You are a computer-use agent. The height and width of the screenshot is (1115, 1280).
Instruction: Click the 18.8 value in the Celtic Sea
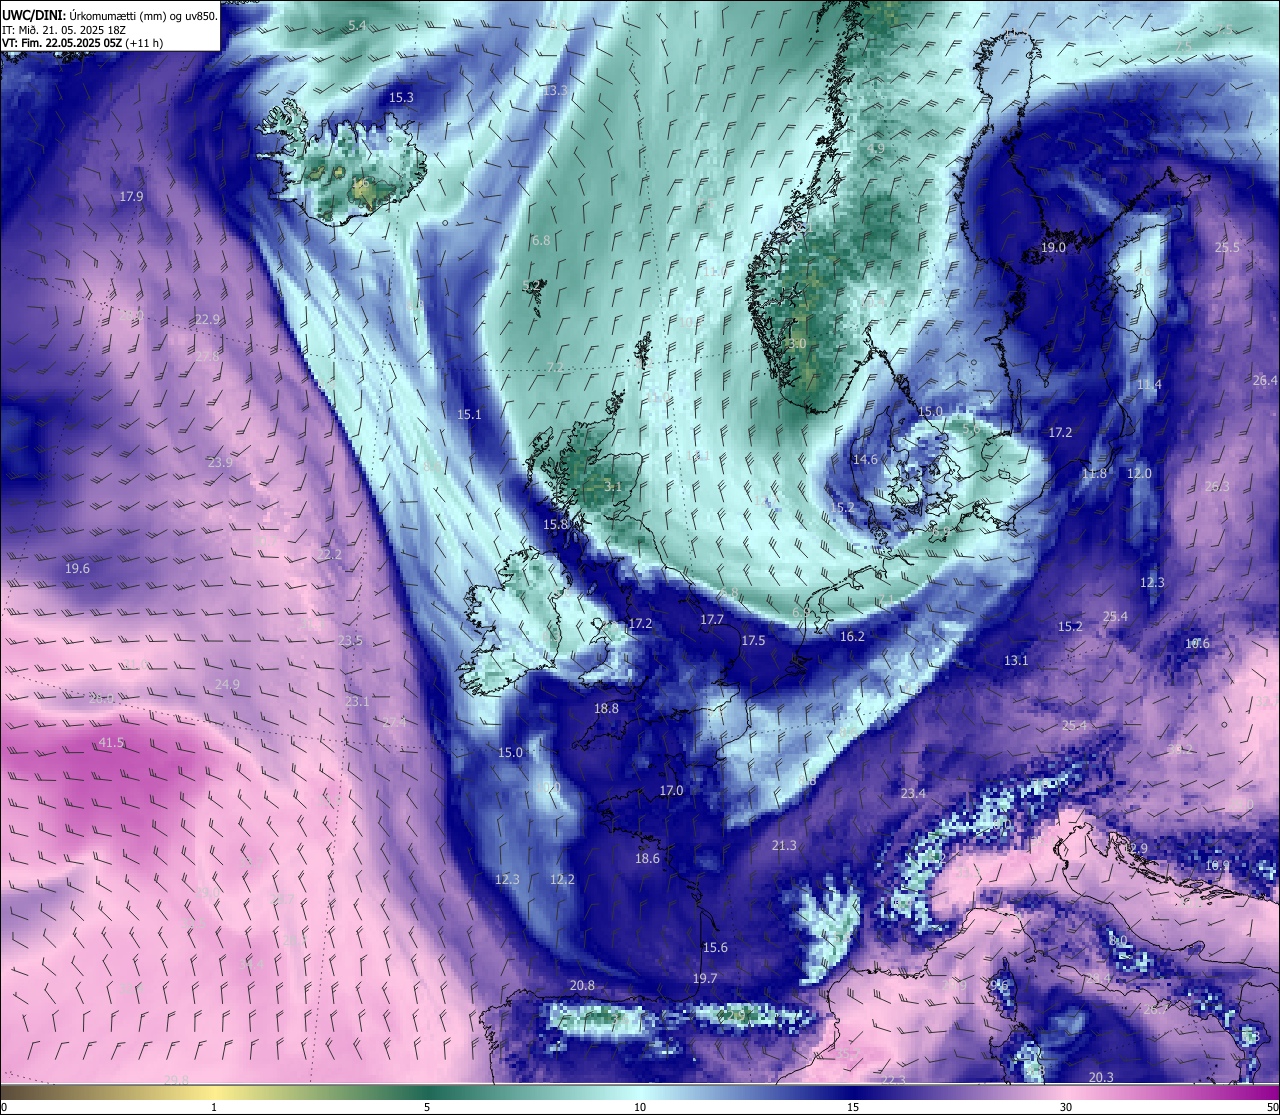(606, 709)
